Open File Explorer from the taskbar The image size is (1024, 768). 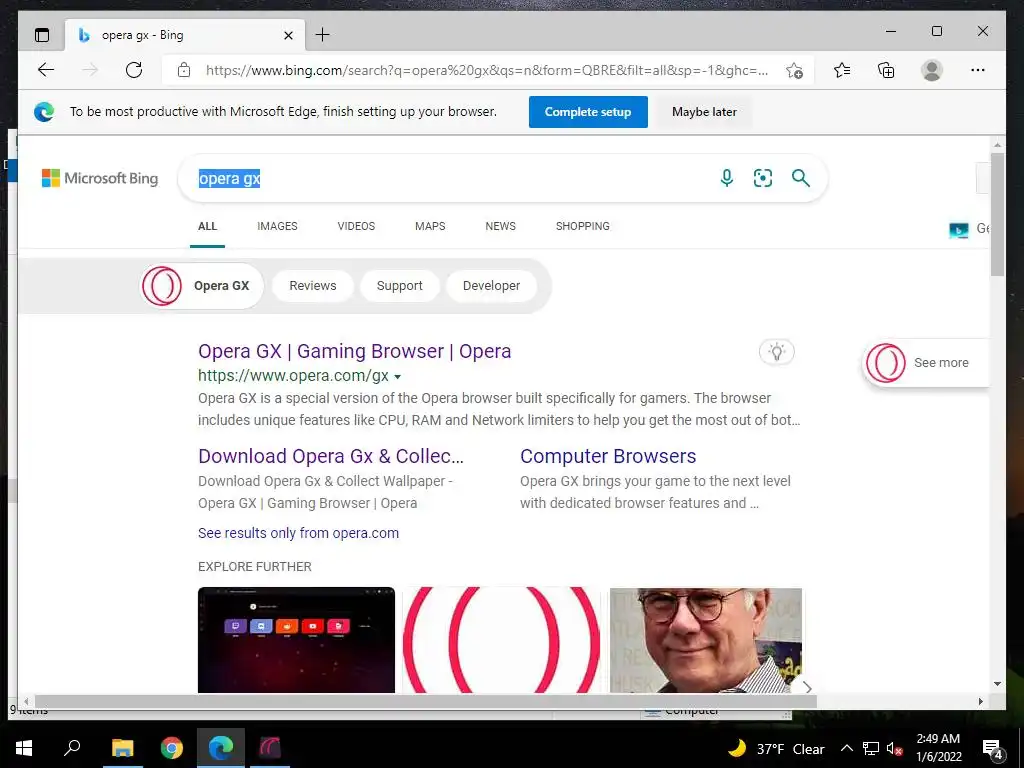click(x=122, y=748)
